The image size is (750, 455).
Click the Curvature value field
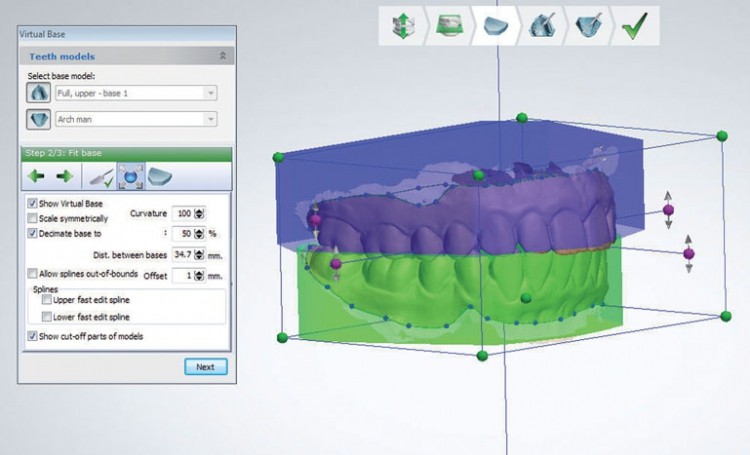tap(183, 213)
